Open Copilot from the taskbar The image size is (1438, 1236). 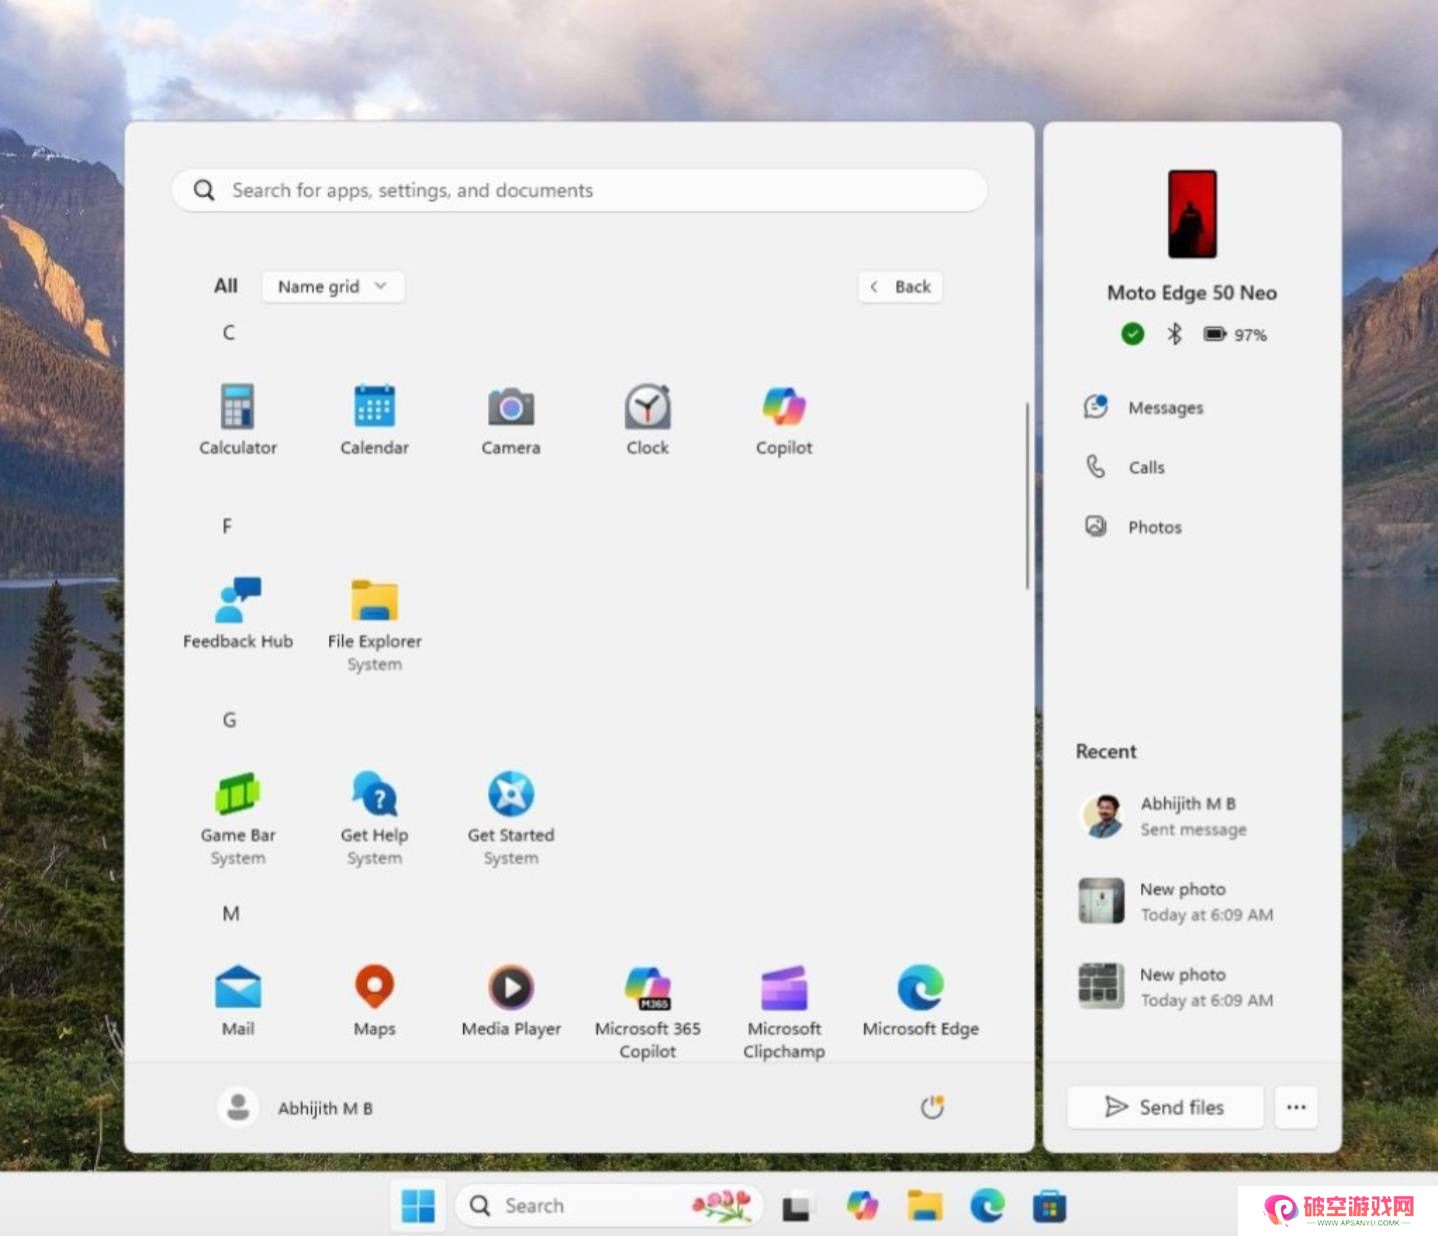tap(861, 1206)
